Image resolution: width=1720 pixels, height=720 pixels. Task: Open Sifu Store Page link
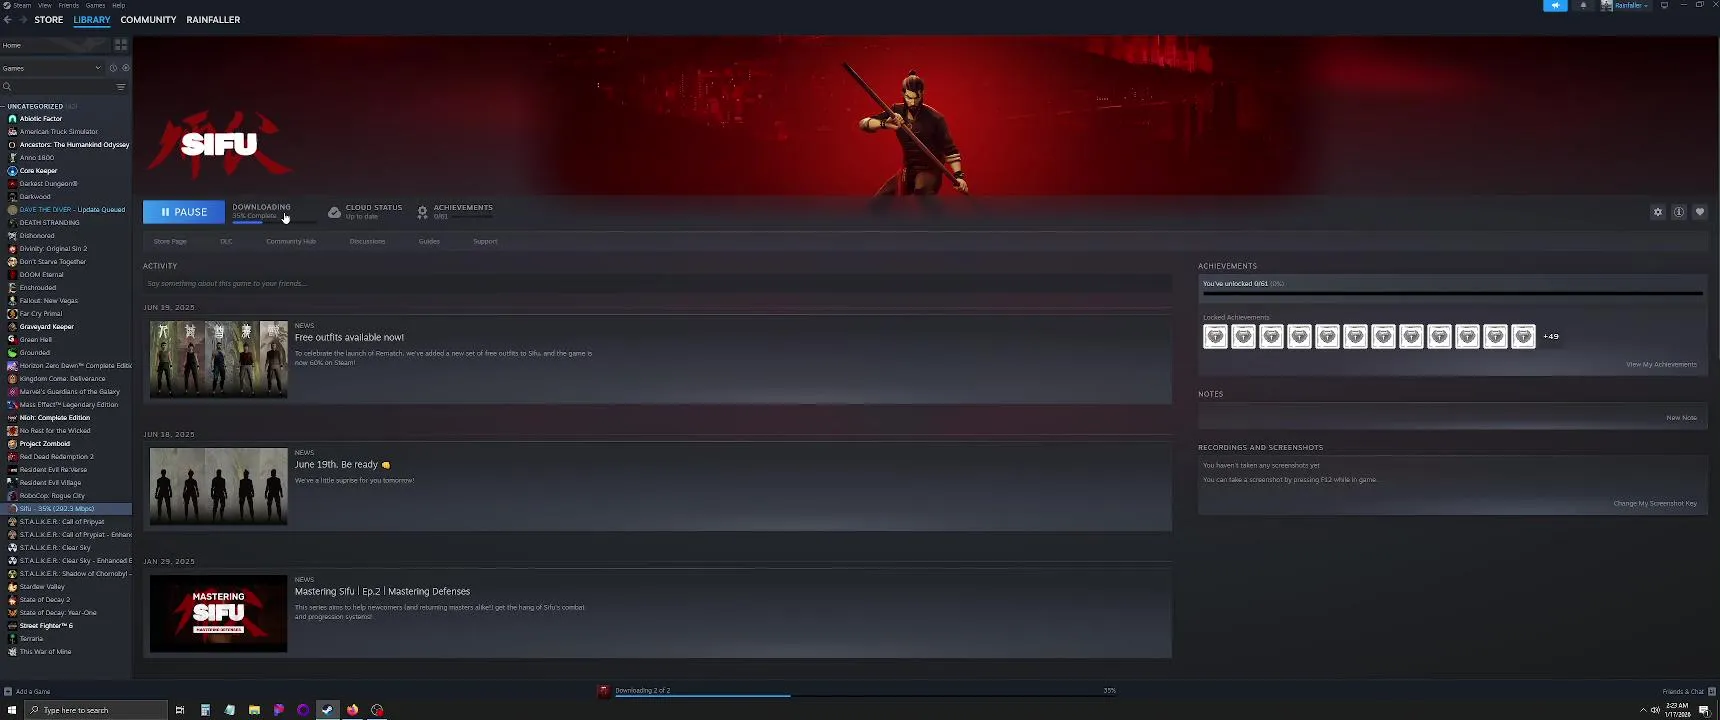click(170, 241)
